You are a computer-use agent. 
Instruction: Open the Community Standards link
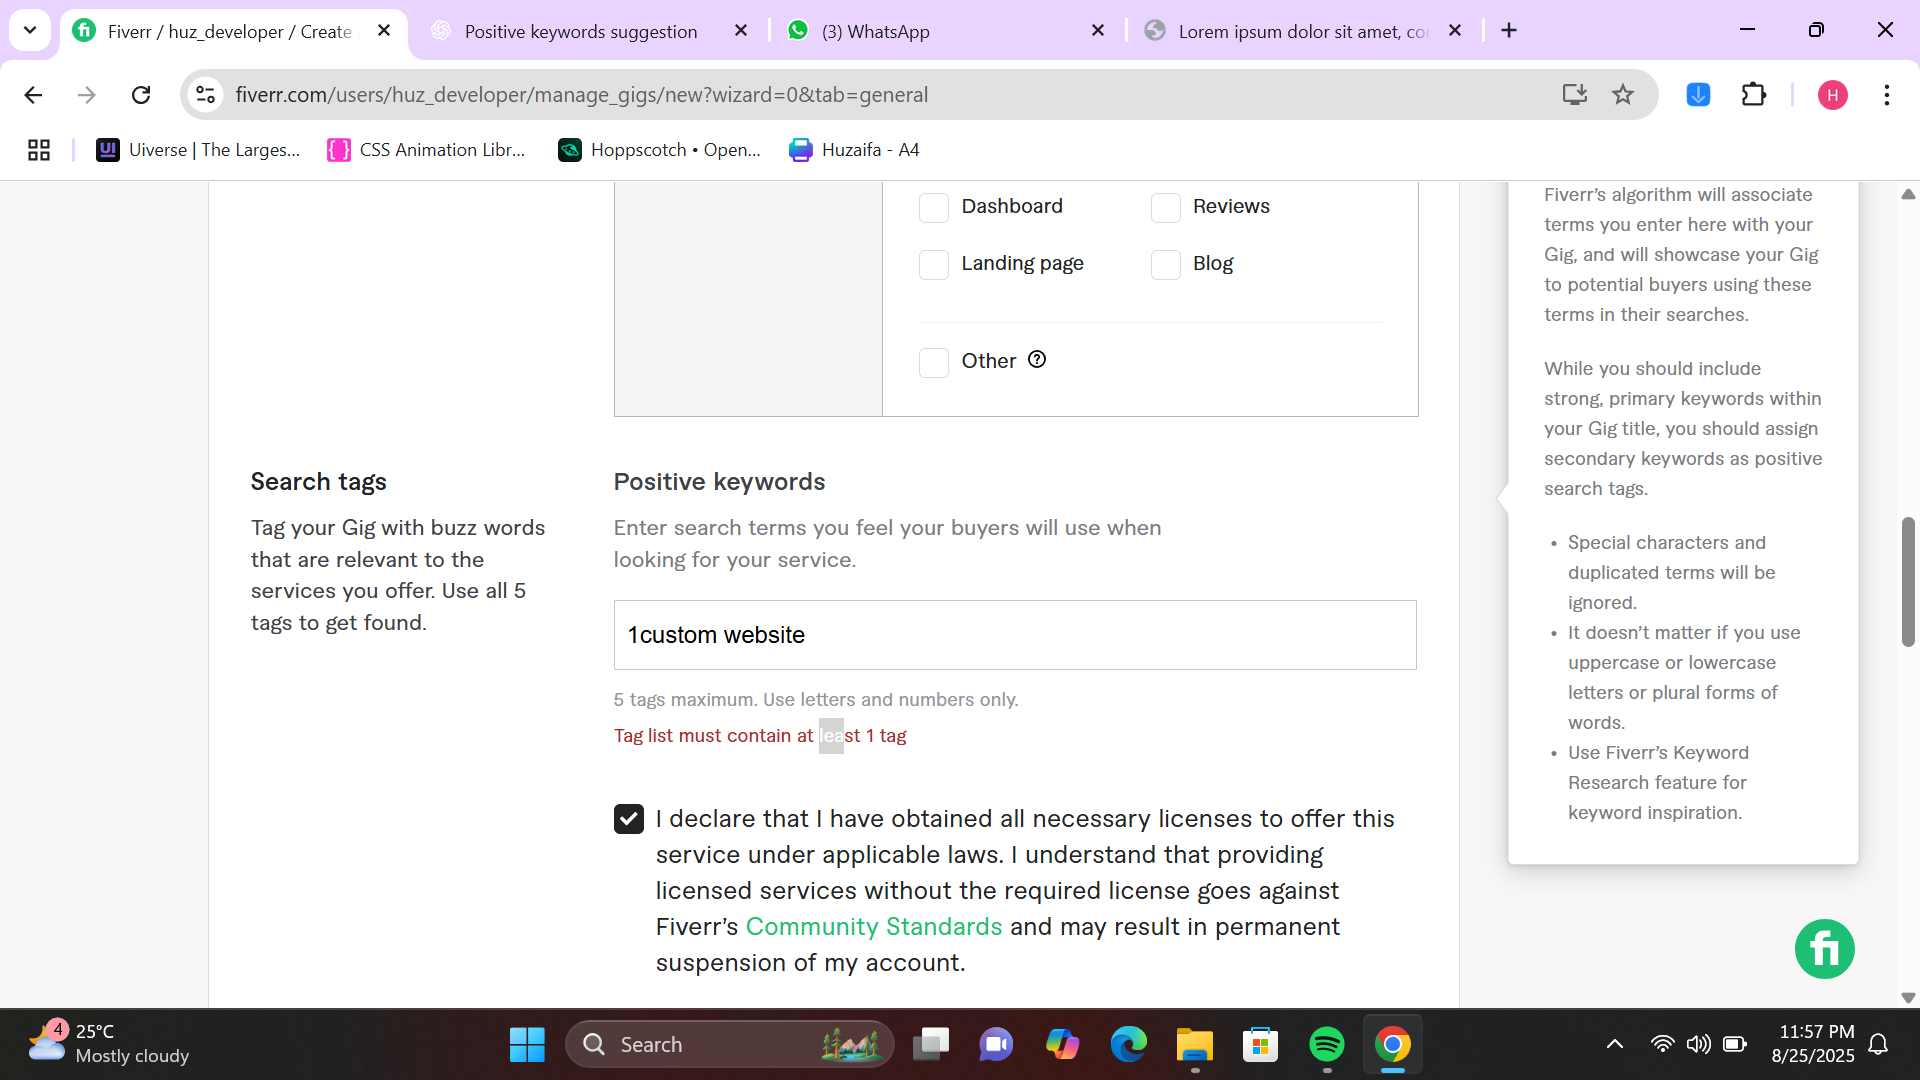[x=873, y=927]
